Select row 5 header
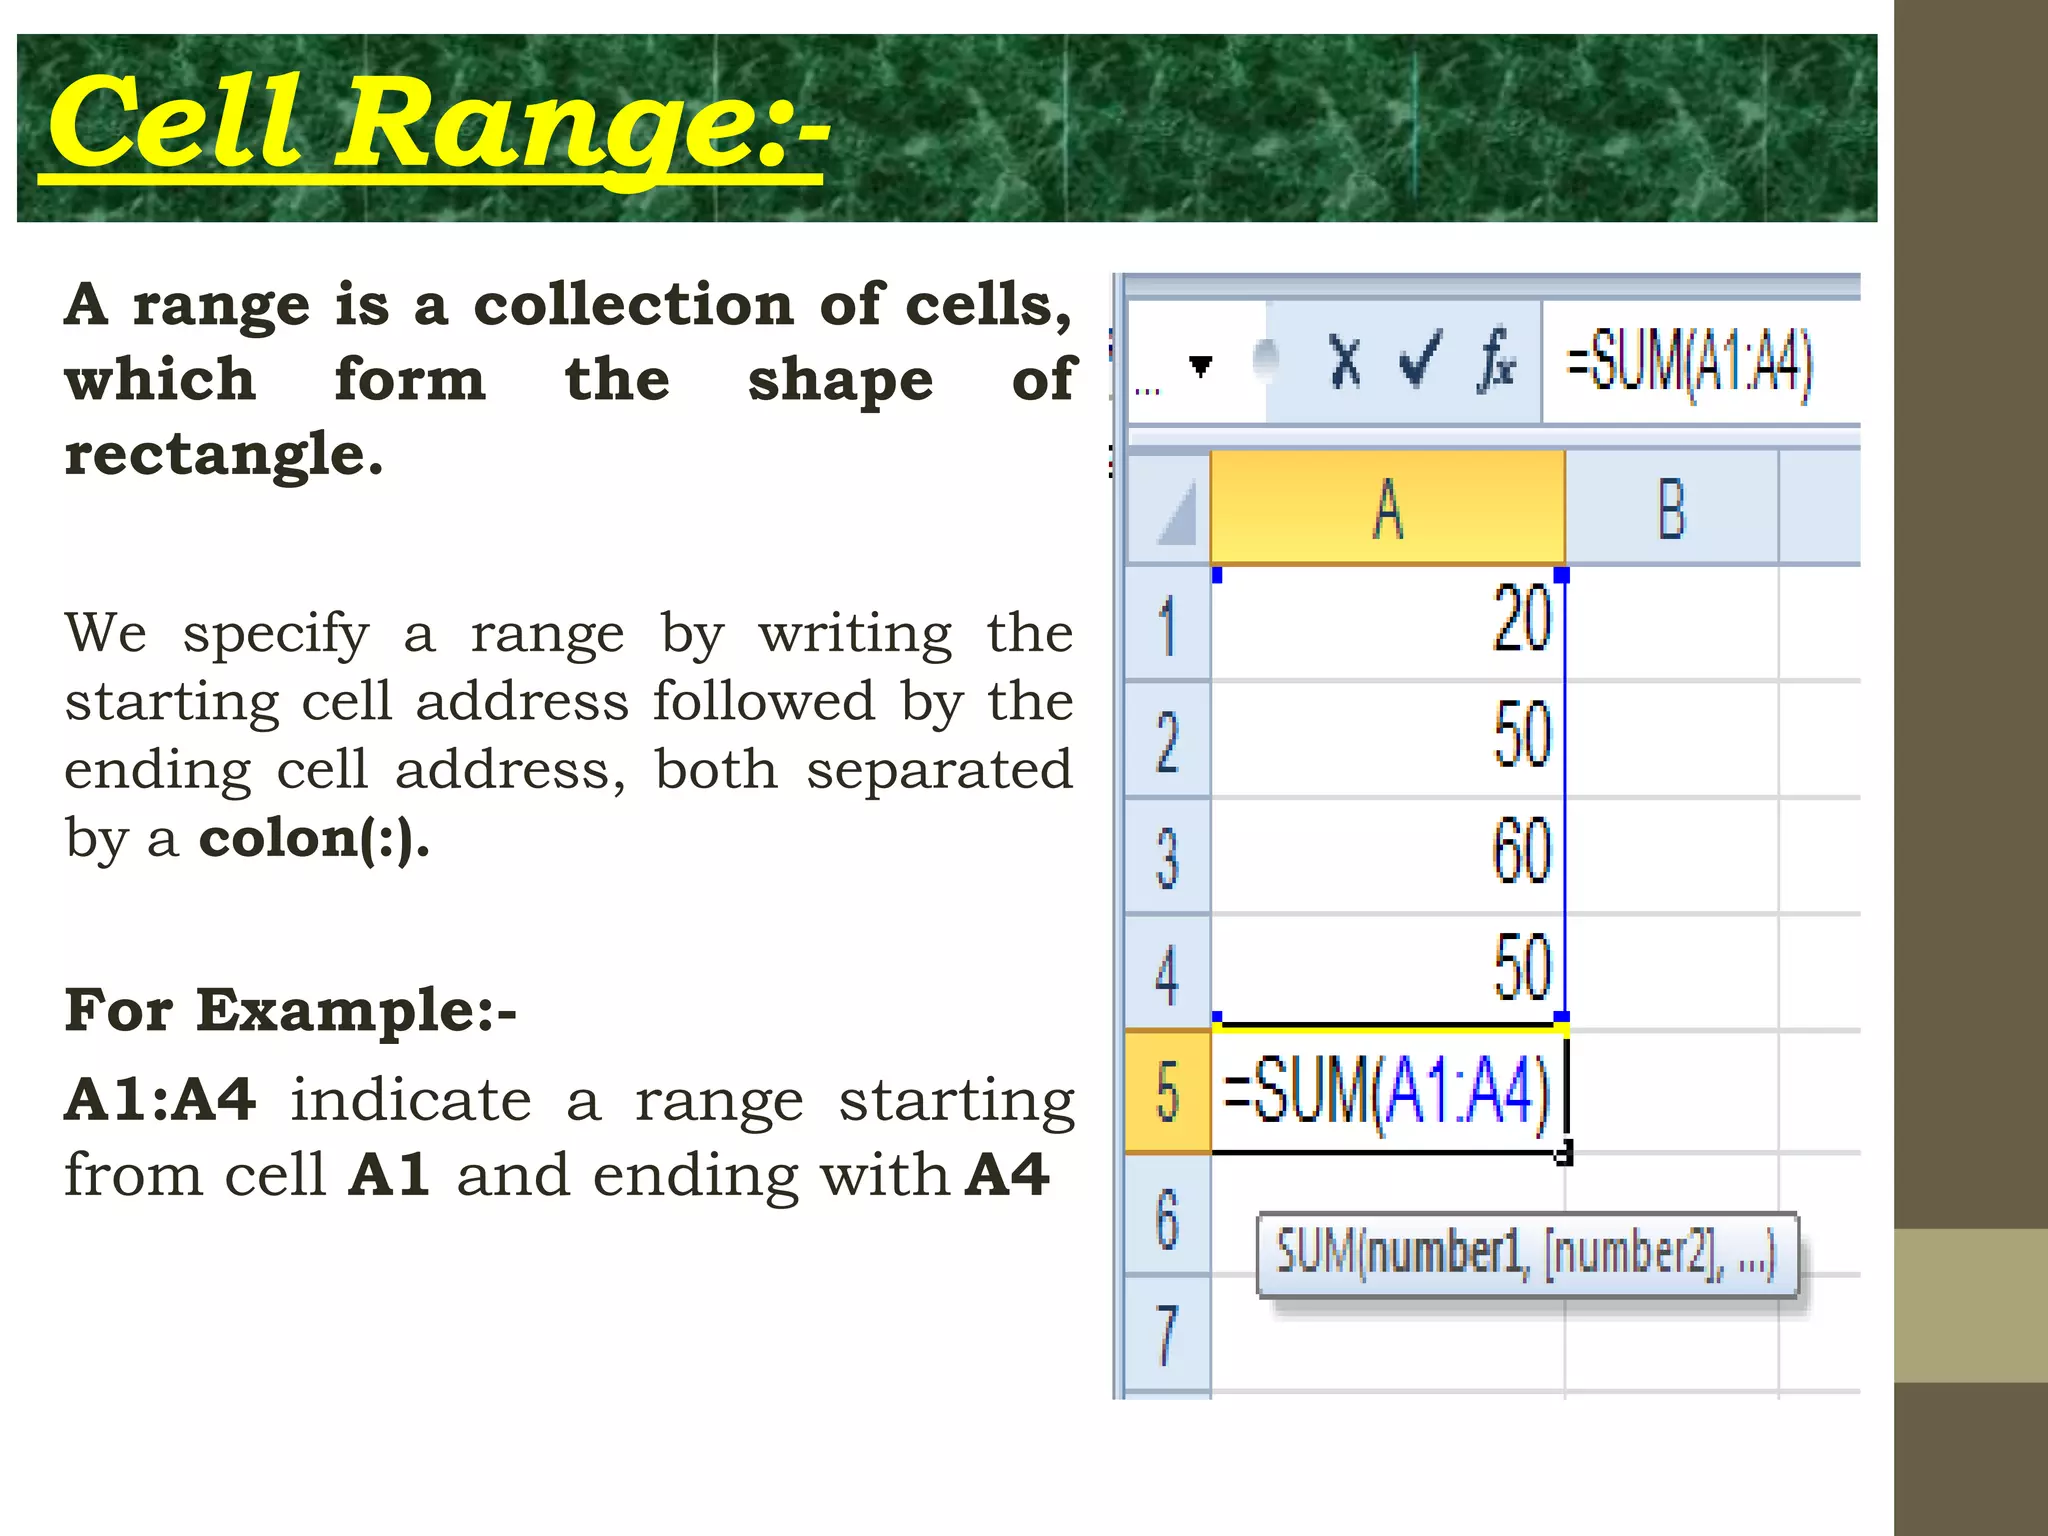This screenshot has width=2048, height=1536. point(1167,1091)
